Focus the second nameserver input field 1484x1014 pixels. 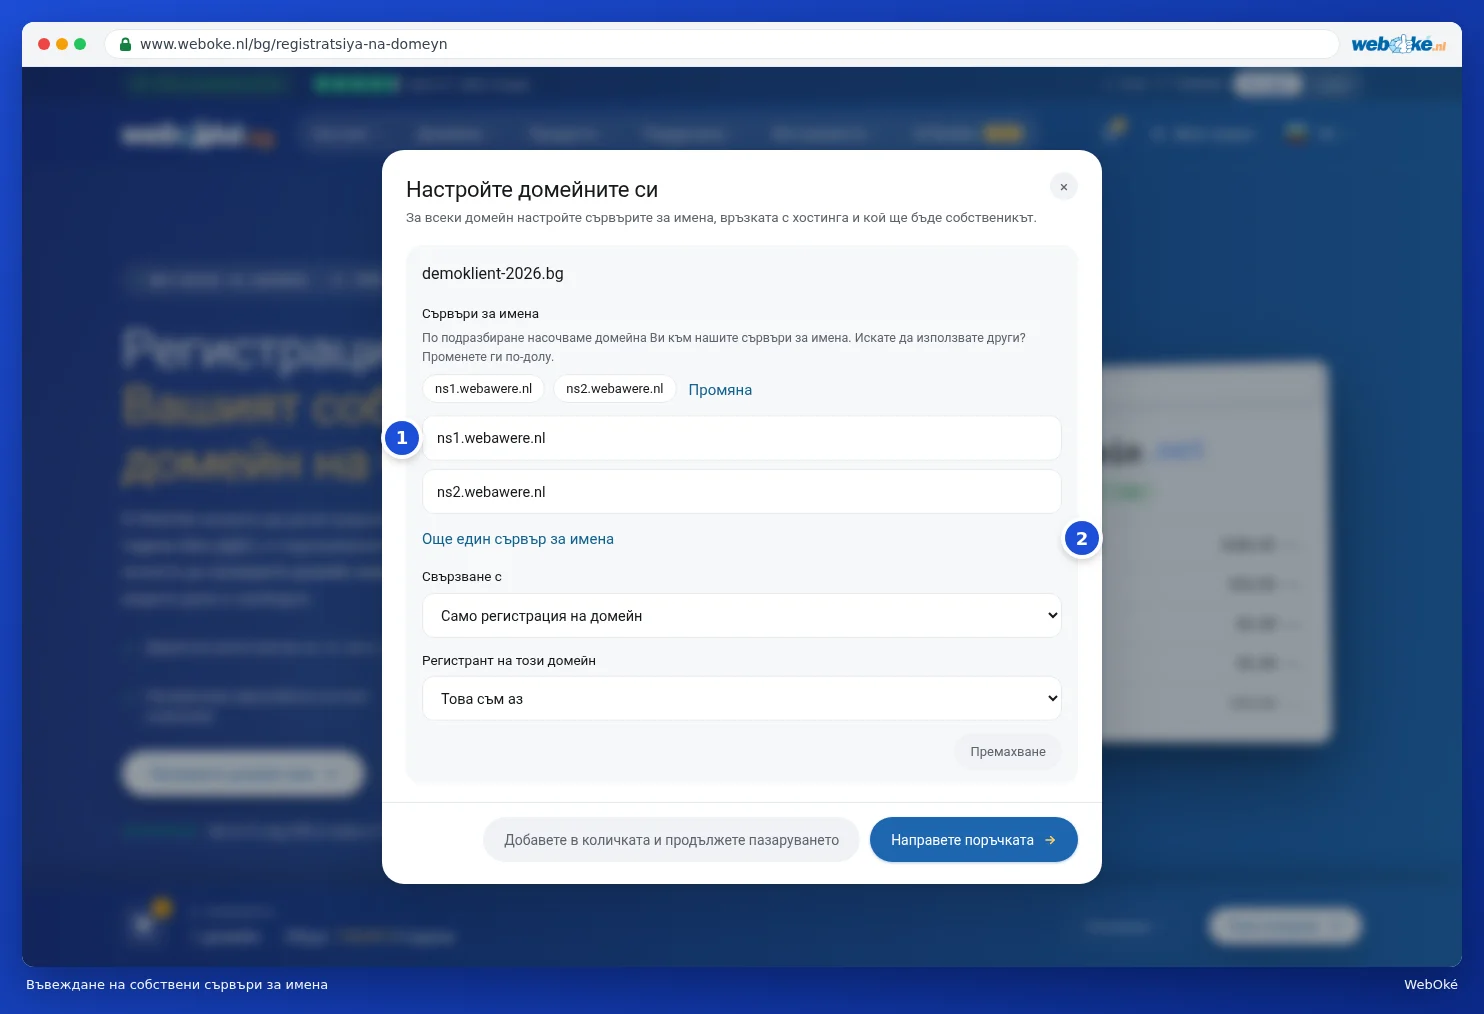pyautogui.click(x=742, y=492)
